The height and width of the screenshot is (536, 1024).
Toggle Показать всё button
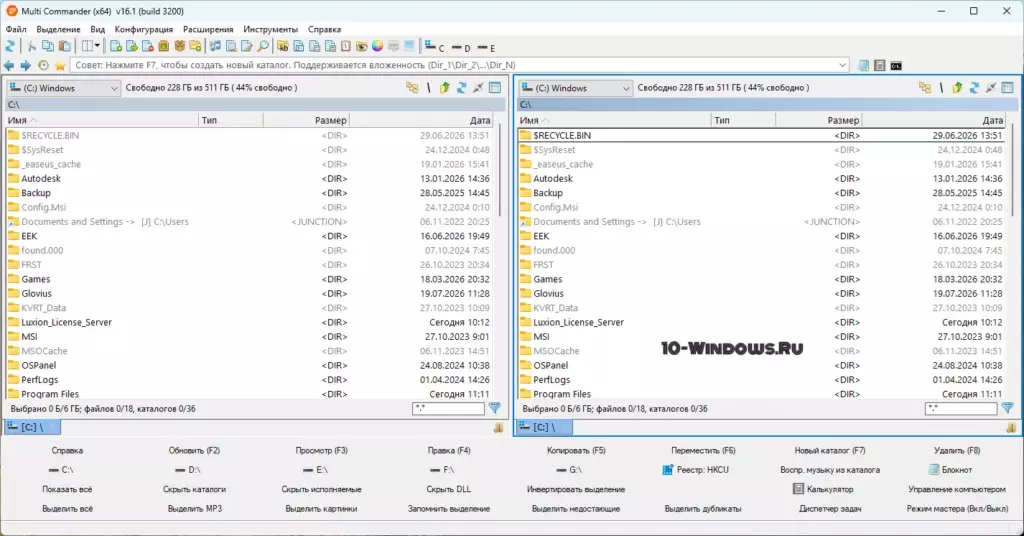click(67, 489)
